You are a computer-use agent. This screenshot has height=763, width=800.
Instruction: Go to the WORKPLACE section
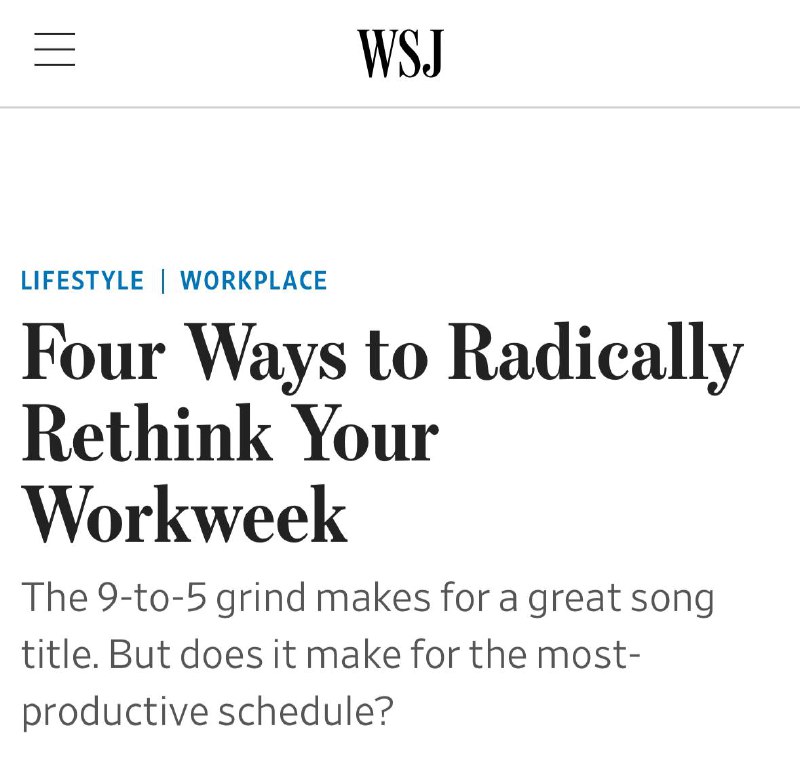click(254, 281)
